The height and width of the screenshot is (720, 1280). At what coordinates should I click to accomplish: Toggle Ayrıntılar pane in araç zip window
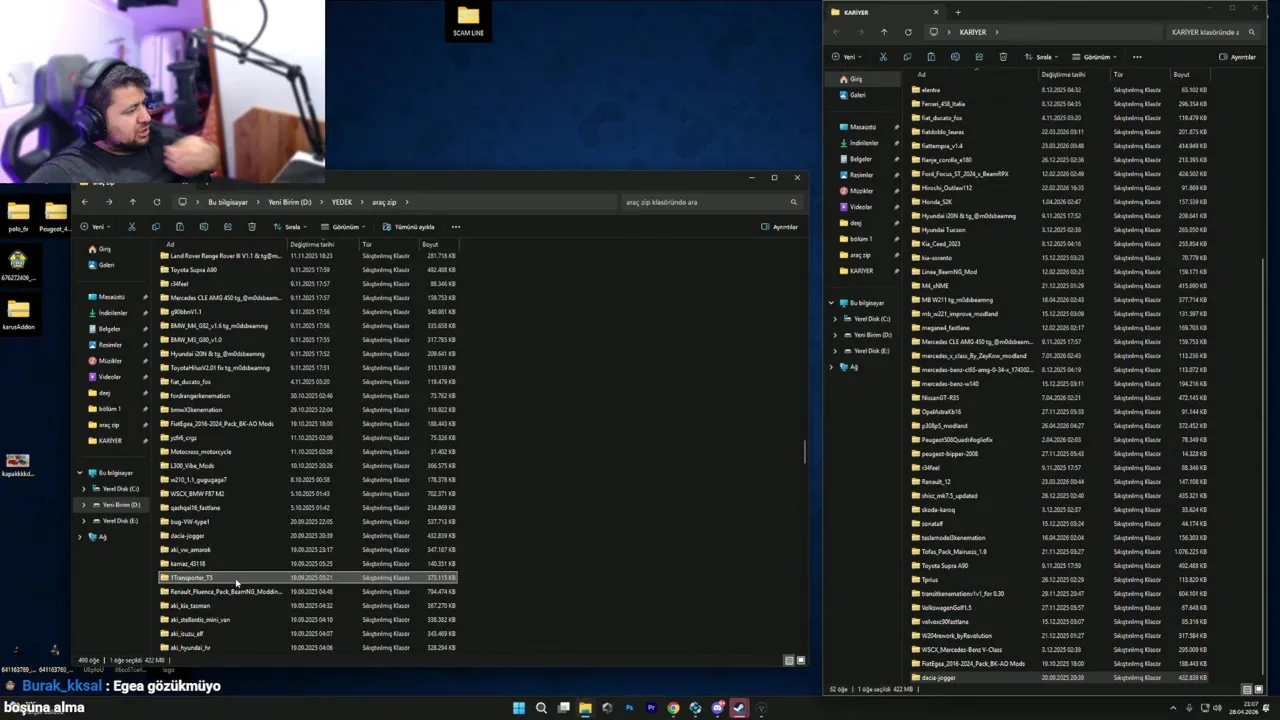point(780,227)
